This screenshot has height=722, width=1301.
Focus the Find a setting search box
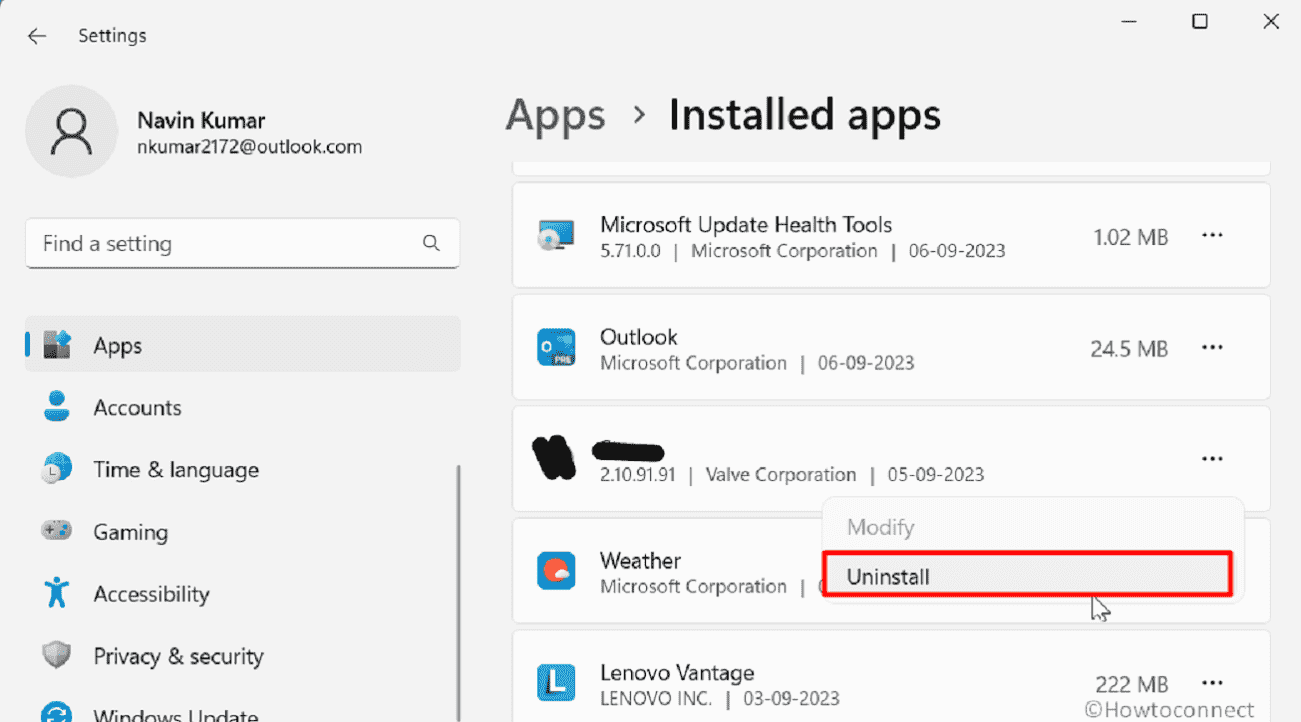[x=242, y=243]
